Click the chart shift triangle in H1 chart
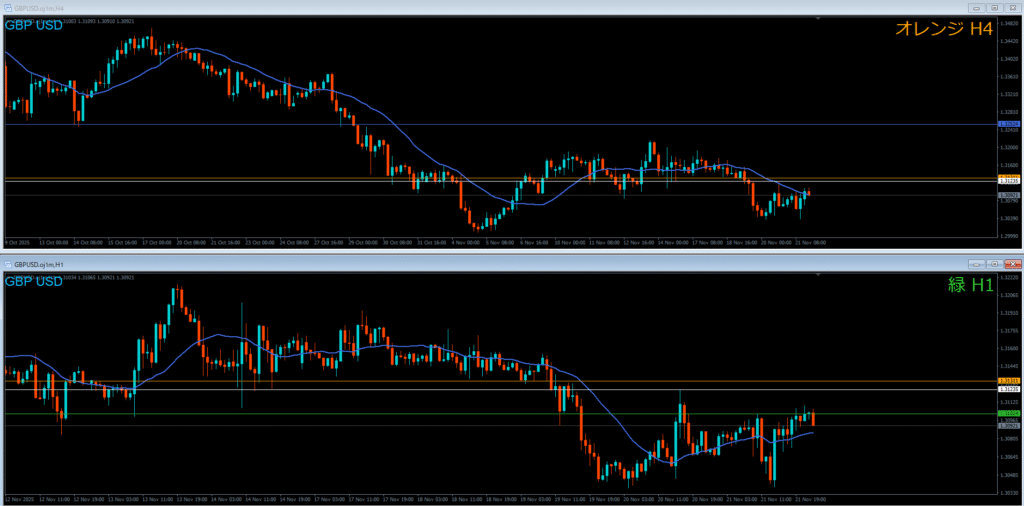This screenshot has height=506, width=1024. coord(820,274)
